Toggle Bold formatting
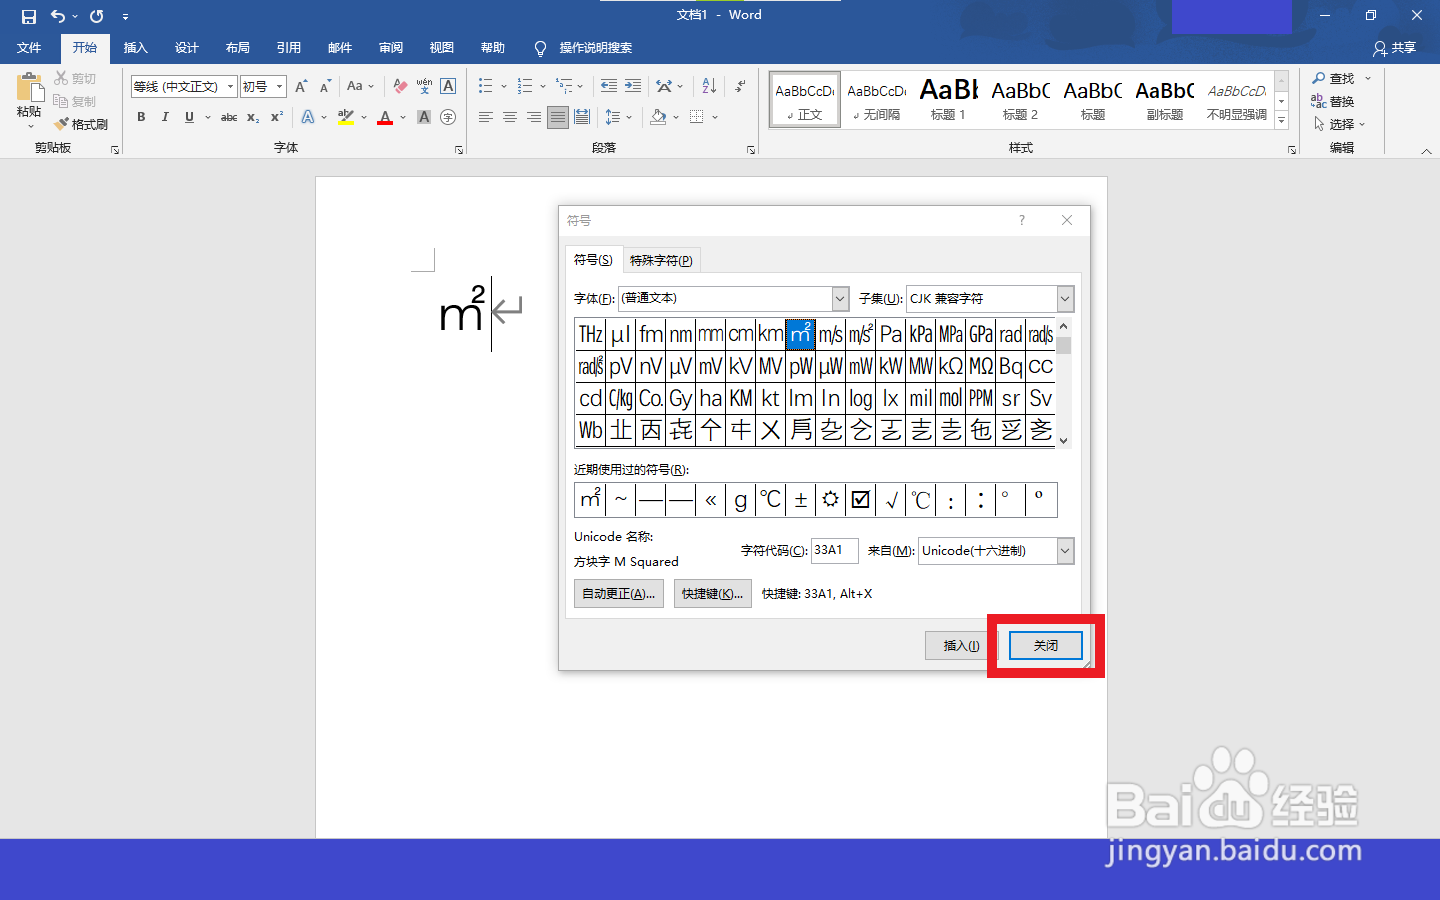1440x900 pixels. click(x=141, y=117)
